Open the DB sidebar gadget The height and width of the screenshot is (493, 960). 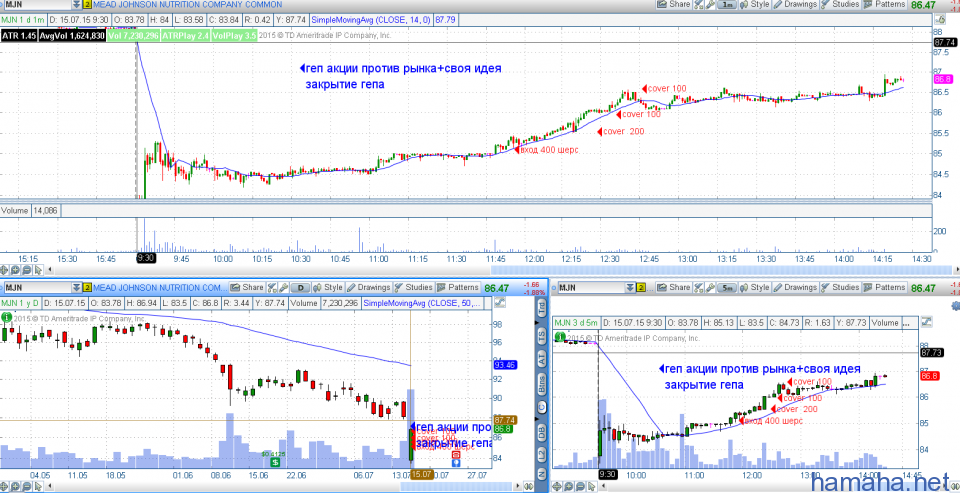point(541,431)
